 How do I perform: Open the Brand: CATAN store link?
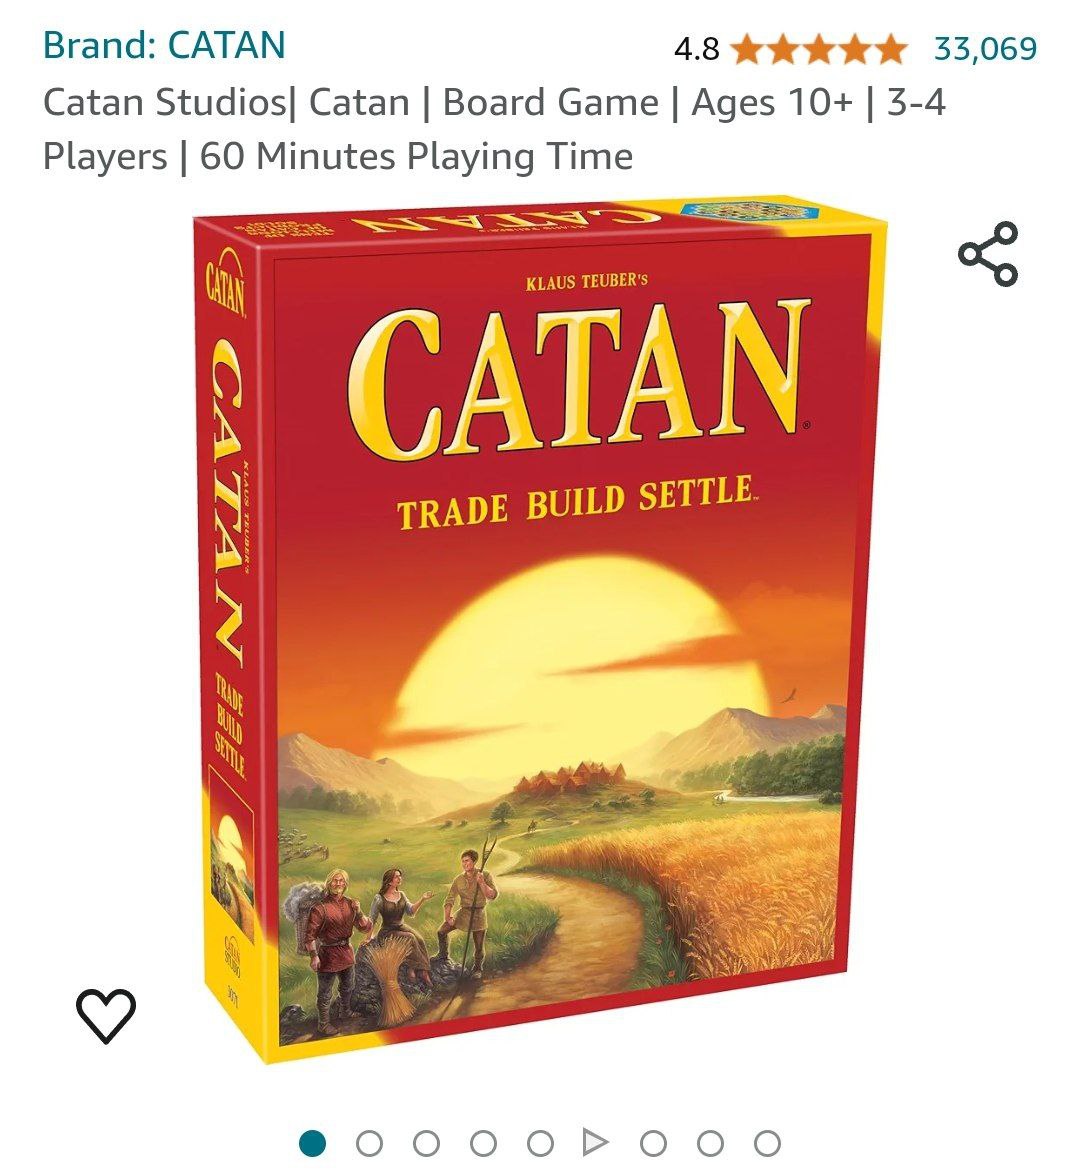pos(164,45)
